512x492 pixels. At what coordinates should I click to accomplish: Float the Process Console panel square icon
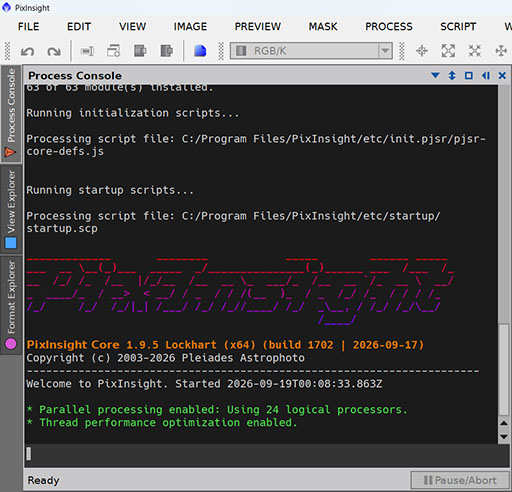coord(469,76)
